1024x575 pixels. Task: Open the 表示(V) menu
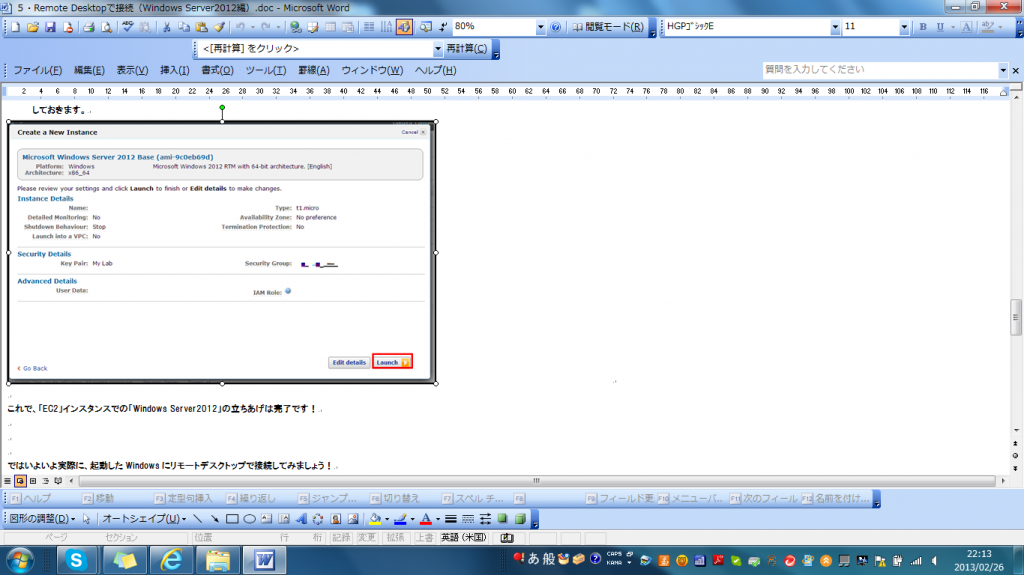pos(132,71)
